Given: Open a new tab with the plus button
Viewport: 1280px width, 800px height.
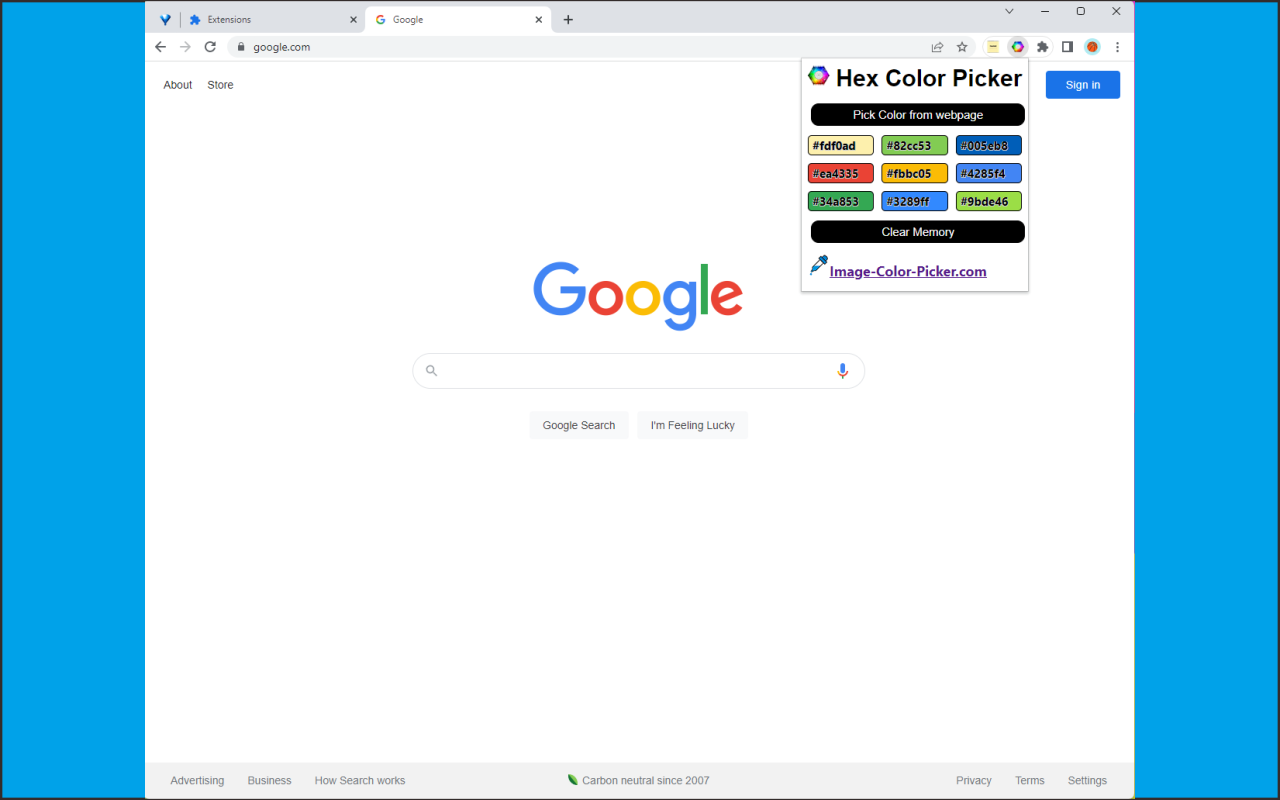Looking at the screenshot, I should pyautogui.click(x=568, y=20).
